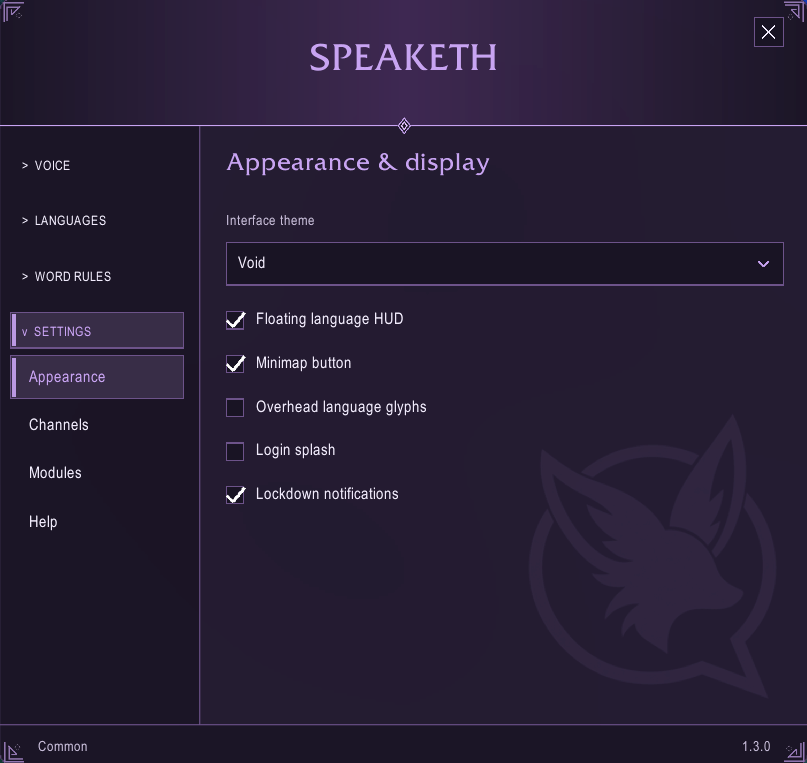Click the Interface theme label
The image size is (807, 763).
(x=270, y=220)
